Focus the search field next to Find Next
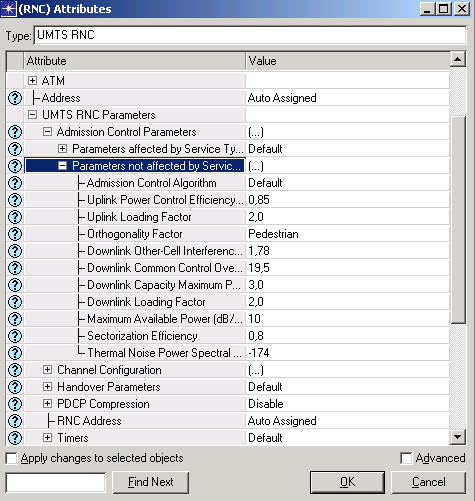 [56, 482]
